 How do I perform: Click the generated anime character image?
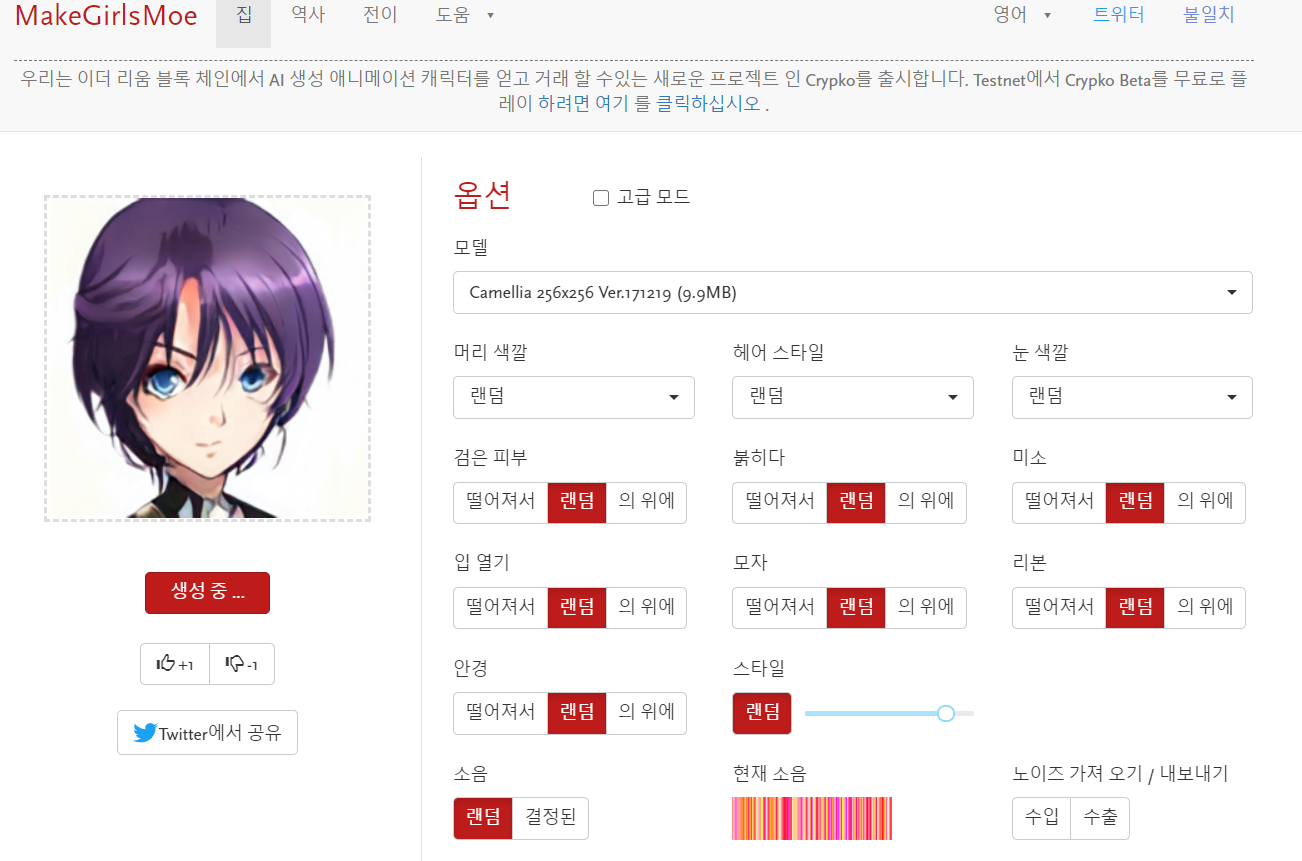207,358
